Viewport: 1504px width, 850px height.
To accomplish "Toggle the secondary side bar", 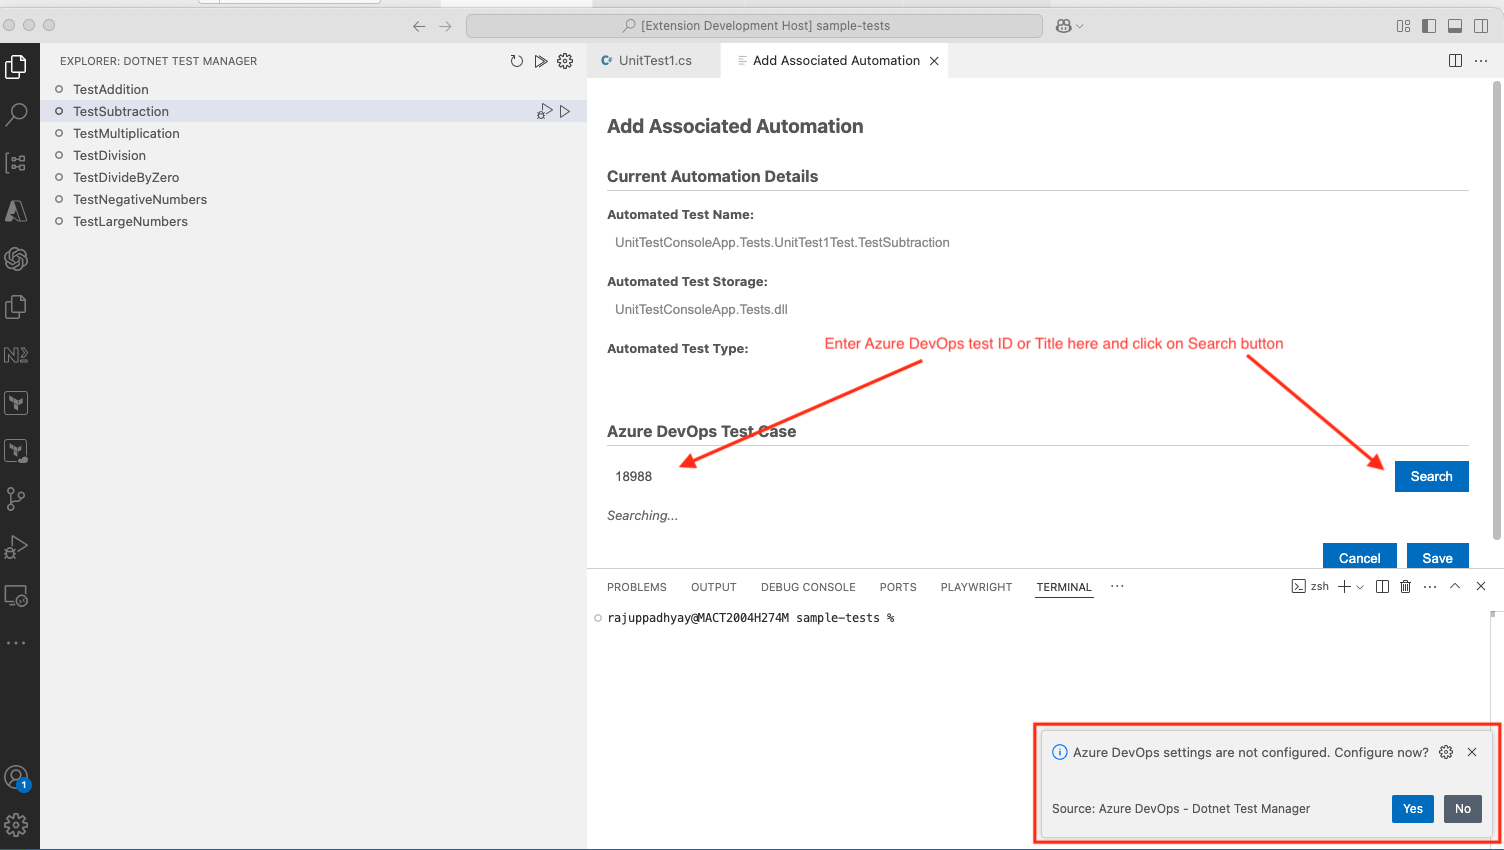I will click(x=1481, y=26).
